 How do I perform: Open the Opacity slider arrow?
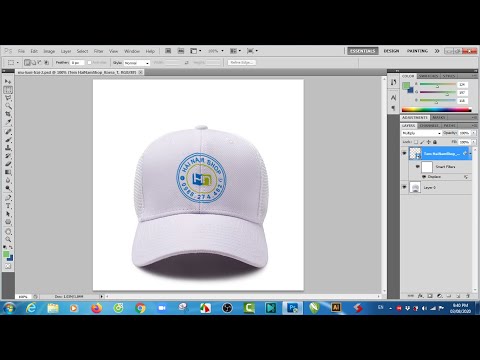[473, 133]
